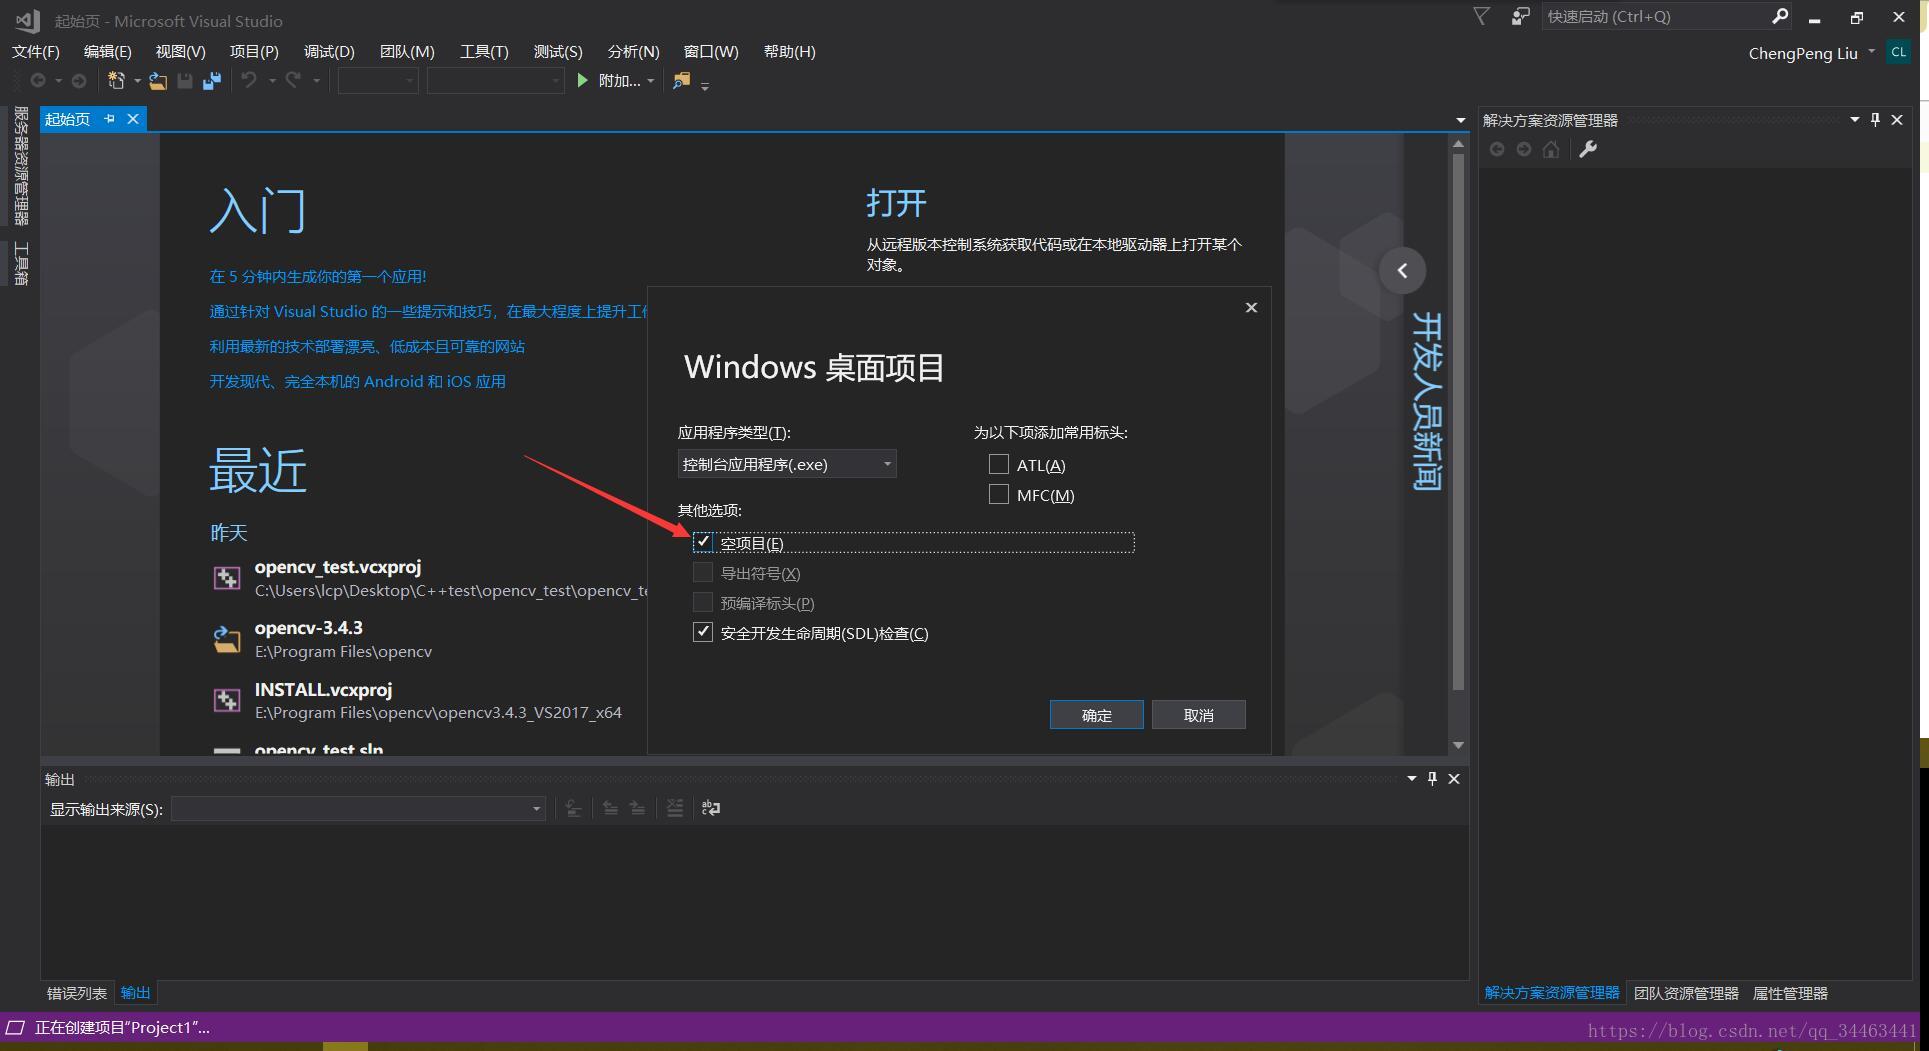The height and width of the screenshot is (1051, 1929).
Task: Click Go to Previous Message icon in Output
Action: point(610,808)
